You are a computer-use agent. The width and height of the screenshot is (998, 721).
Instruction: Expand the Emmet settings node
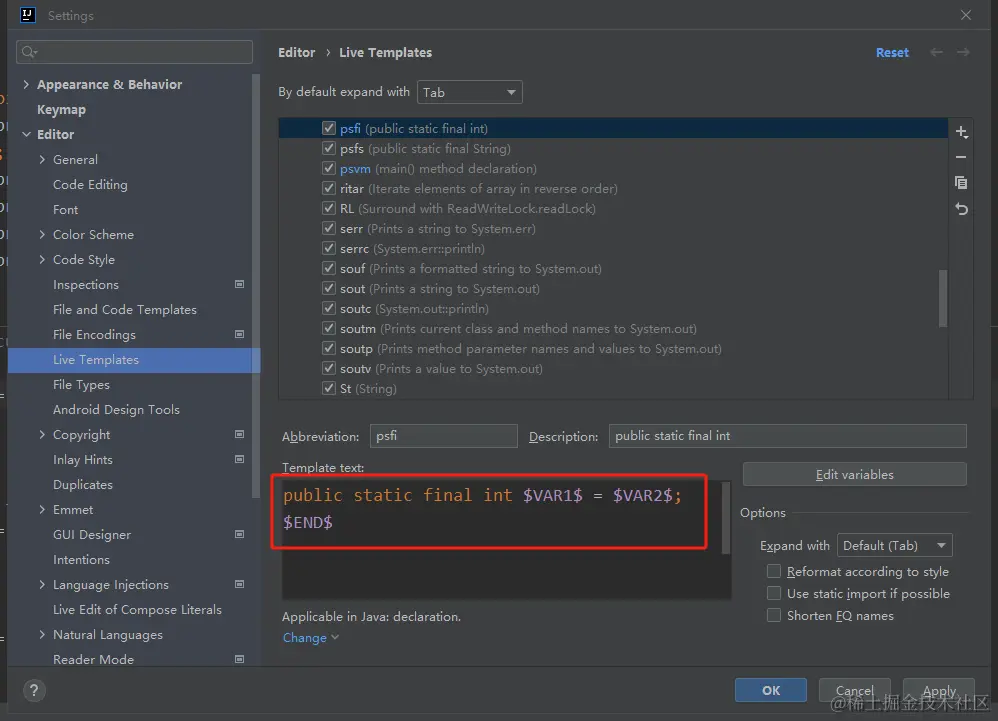42,509
